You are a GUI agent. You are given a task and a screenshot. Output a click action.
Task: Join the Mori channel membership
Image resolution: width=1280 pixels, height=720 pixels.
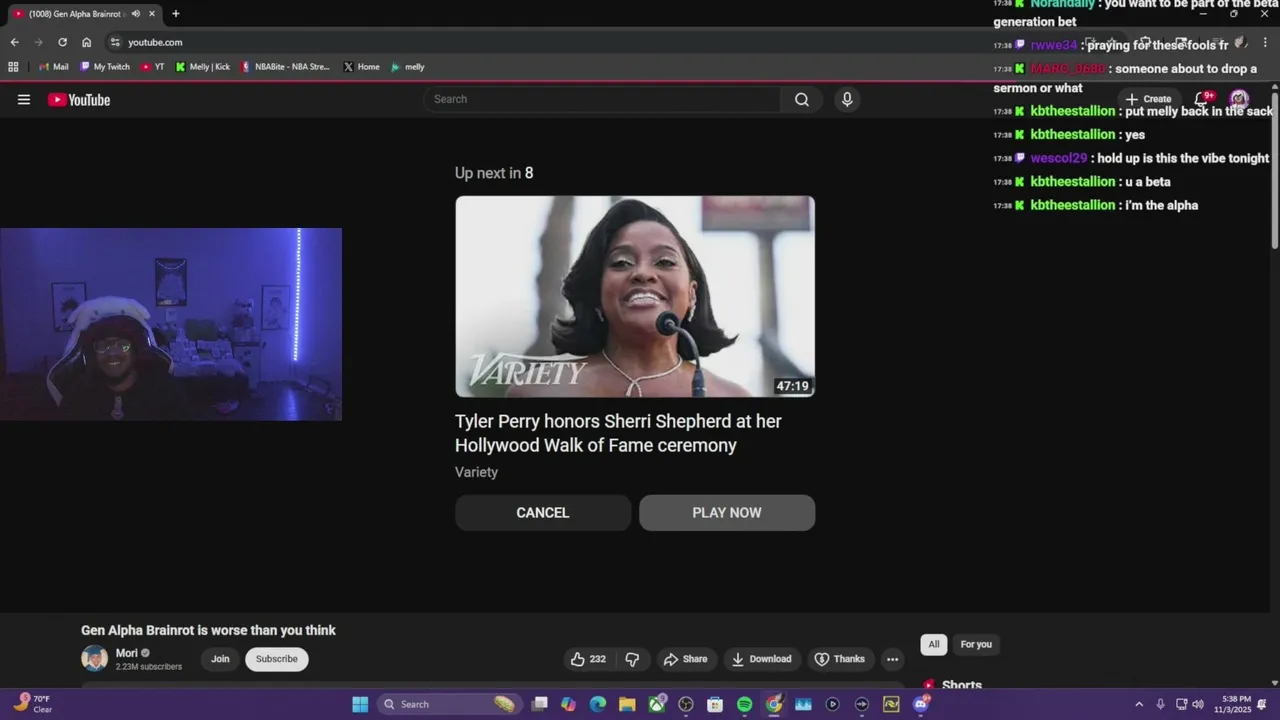point(220,659)
